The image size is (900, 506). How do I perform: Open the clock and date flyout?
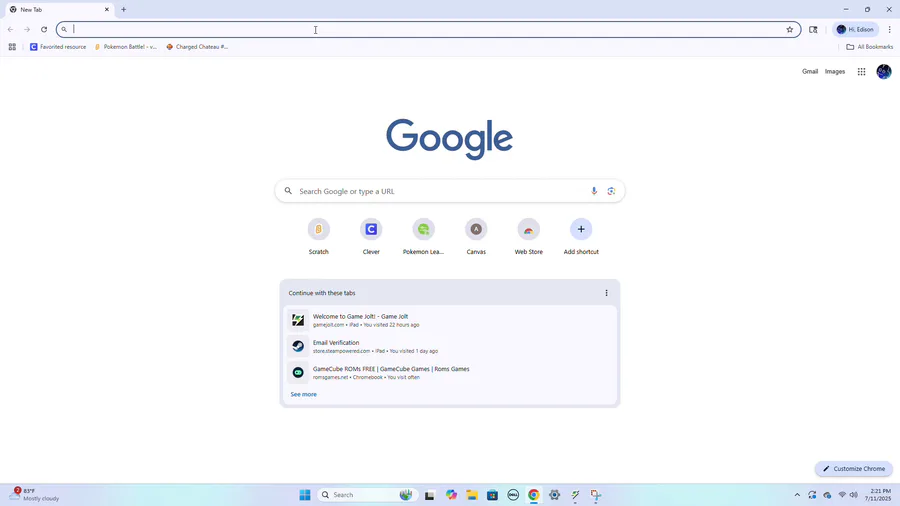[x=880, y=495]
